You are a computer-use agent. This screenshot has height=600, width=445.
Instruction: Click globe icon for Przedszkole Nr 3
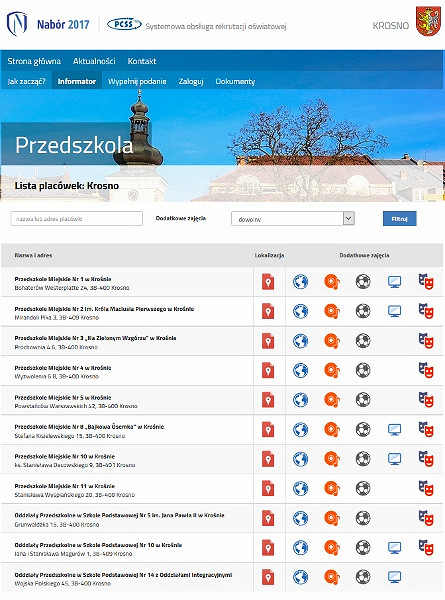(300, 341)
